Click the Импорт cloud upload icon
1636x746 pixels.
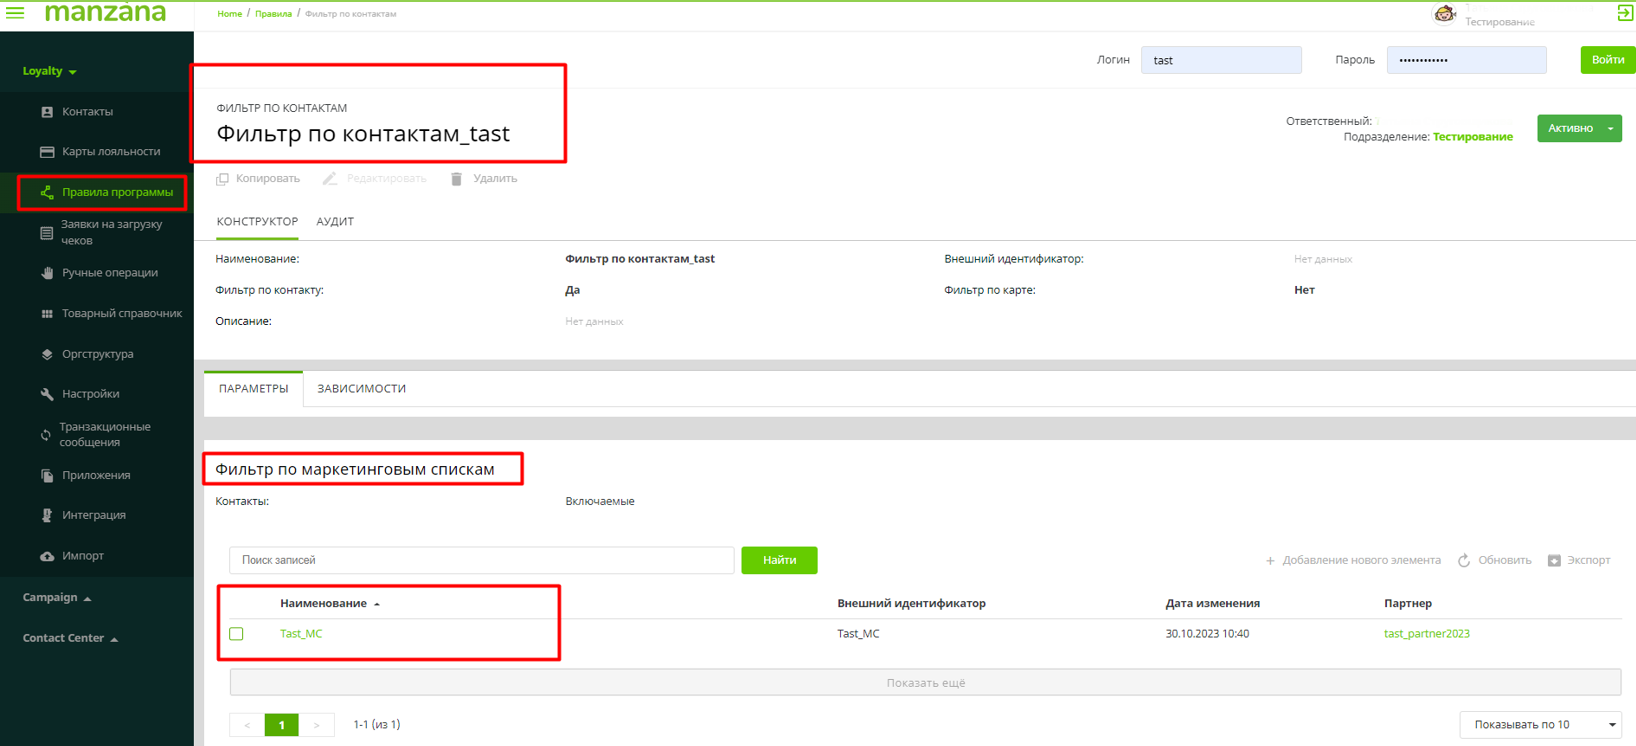click(47, 556)
